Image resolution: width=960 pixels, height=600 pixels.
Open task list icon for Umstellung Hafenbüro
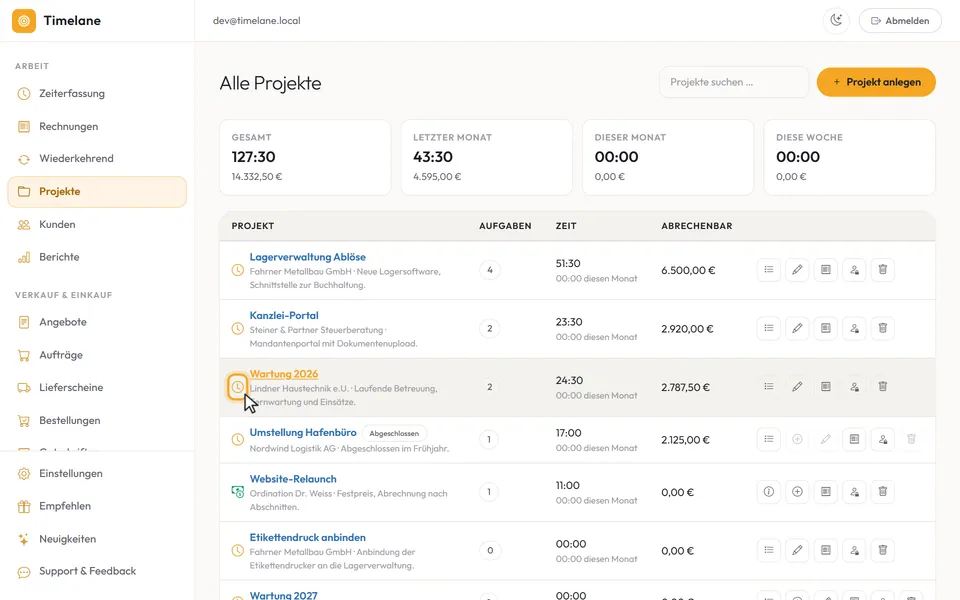click(768, 439)
